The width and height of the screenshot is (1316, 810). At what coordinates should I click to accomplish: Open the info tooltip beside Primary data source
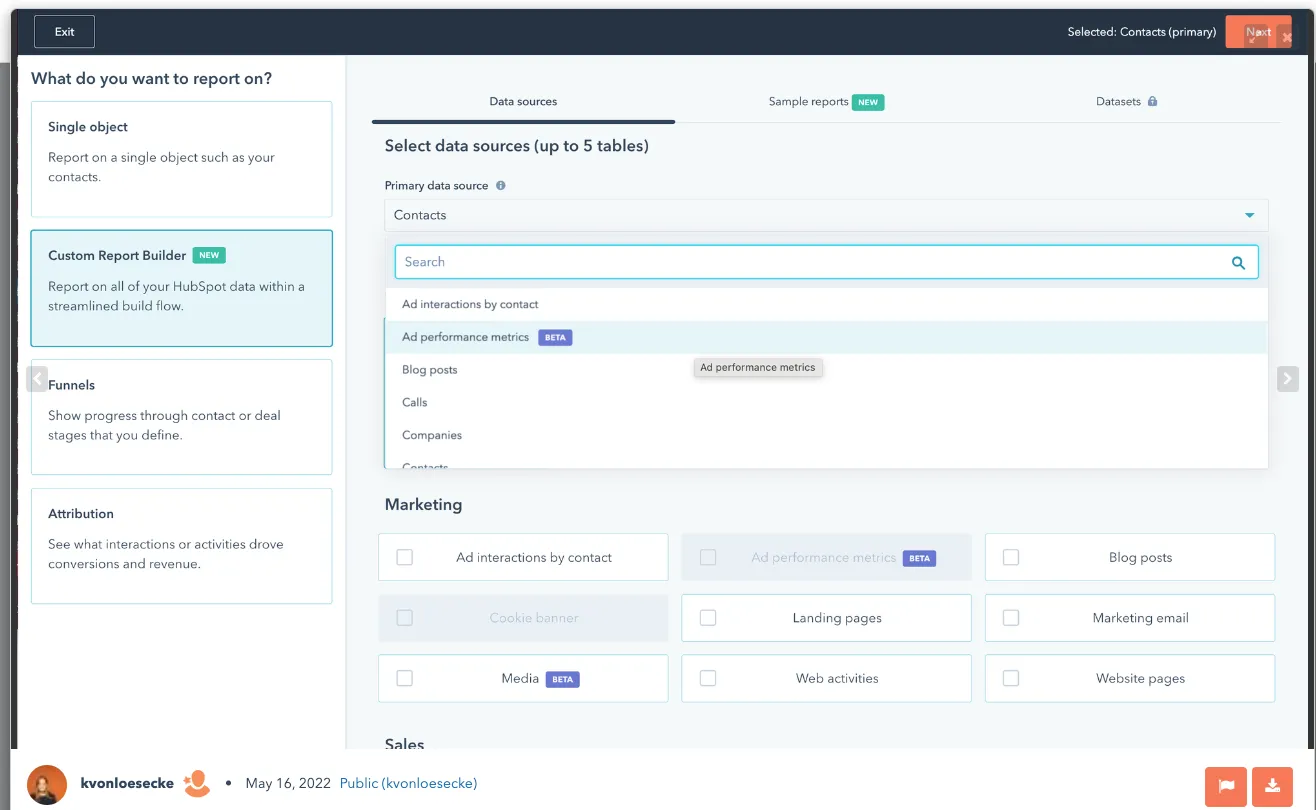point(500,185)
